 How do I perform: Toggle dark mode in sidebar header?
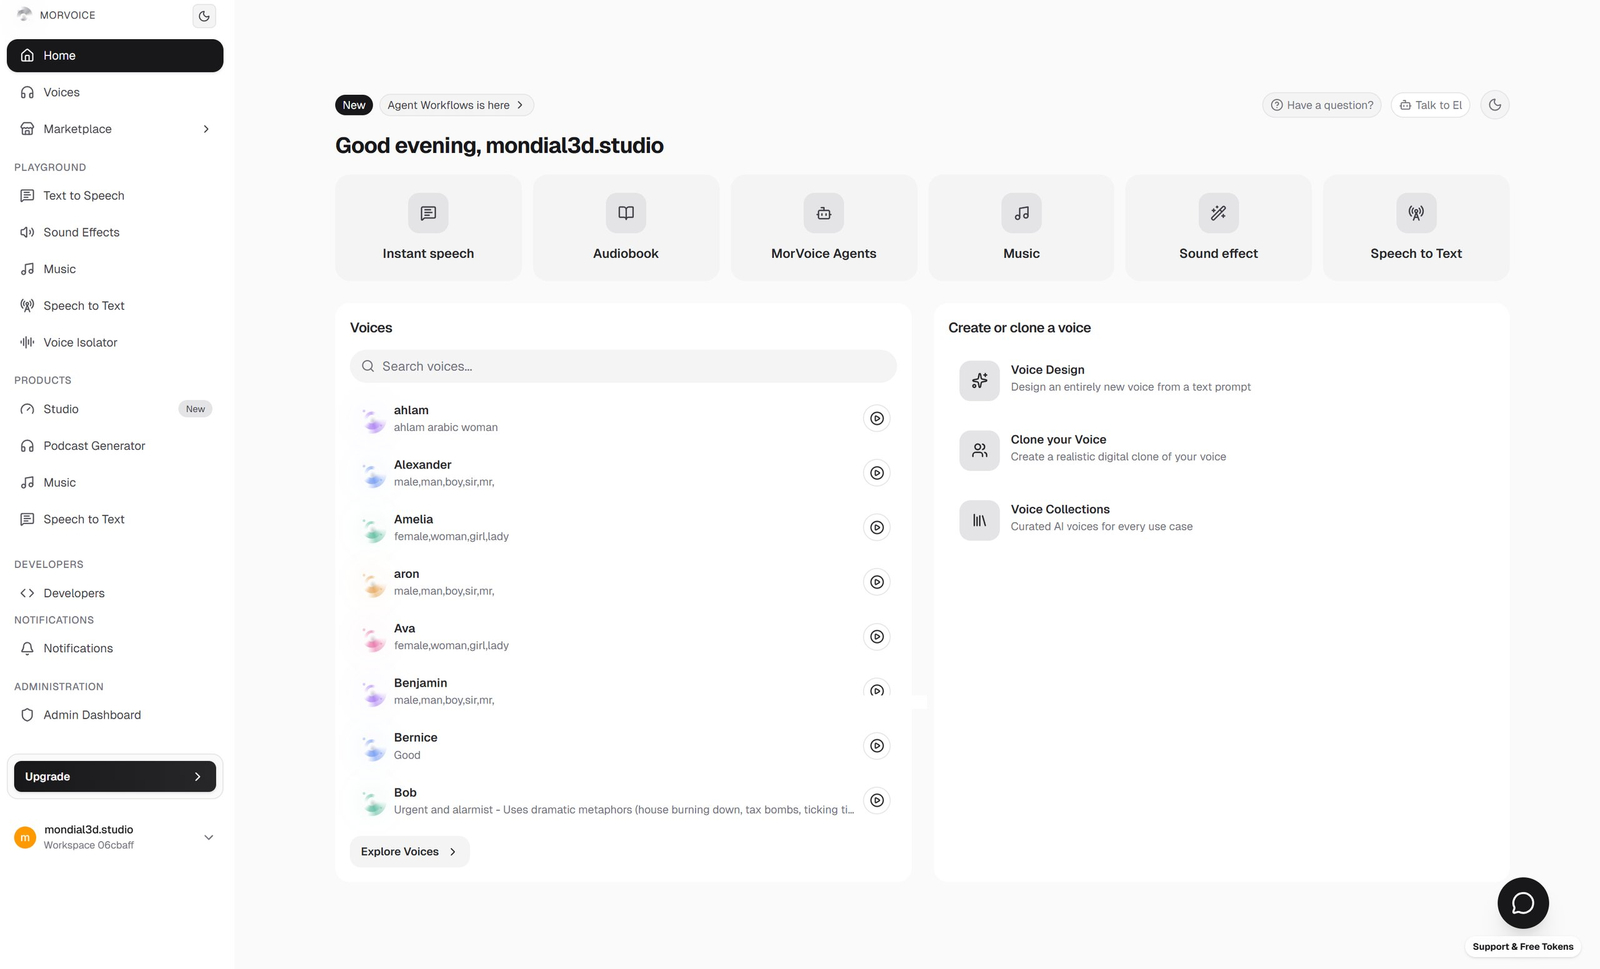point(204,16)
